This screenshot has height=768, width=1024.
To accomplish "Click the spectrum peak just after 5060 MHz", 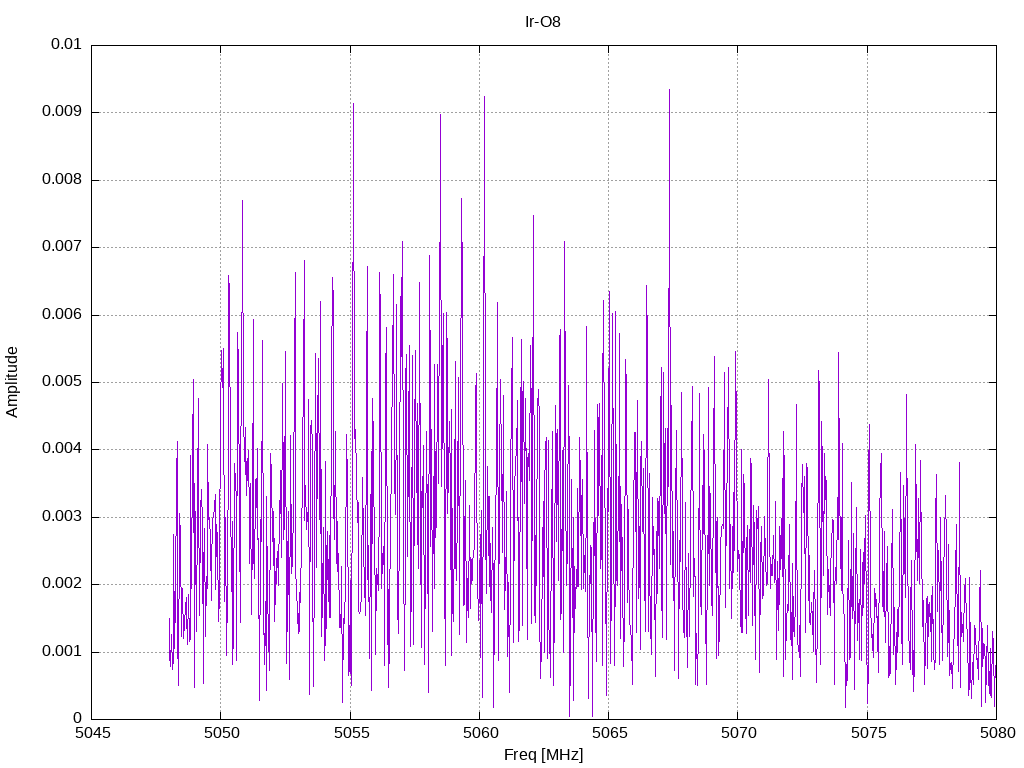I will click(x=485, y=97).
